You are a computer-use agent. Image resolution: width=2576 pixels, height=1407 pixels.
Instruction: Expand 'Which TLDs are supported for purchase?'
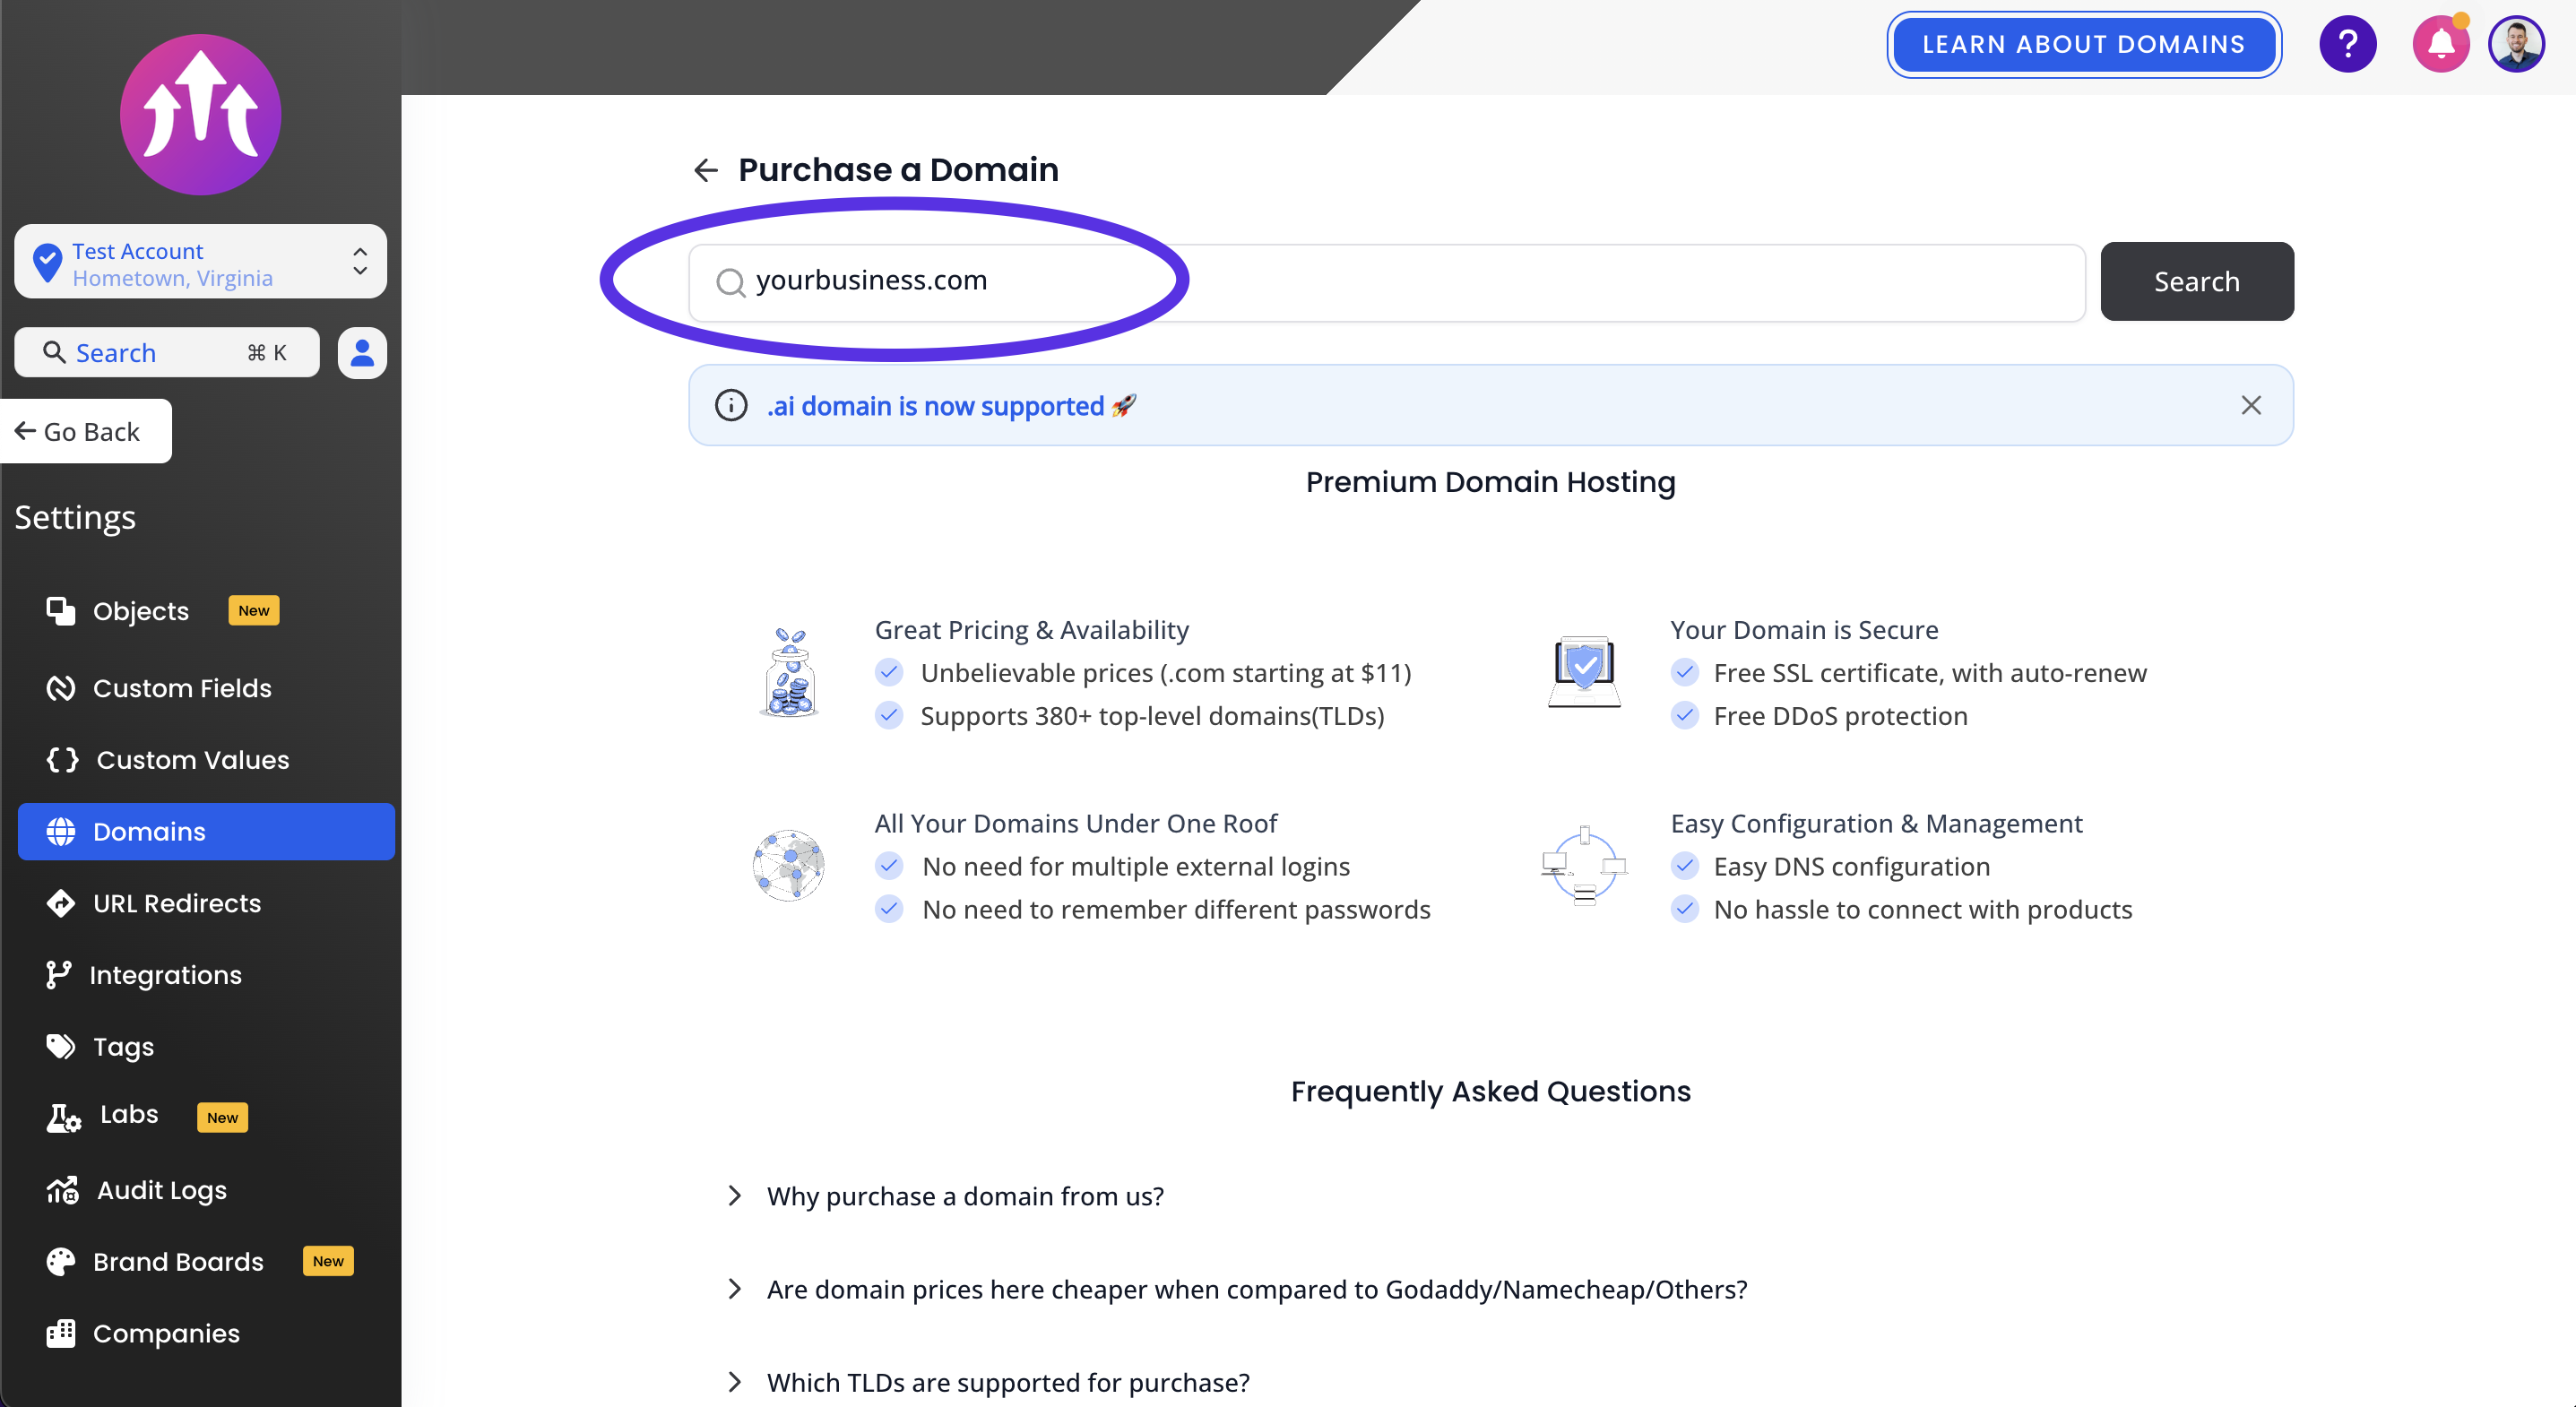tap(988, 1382)
